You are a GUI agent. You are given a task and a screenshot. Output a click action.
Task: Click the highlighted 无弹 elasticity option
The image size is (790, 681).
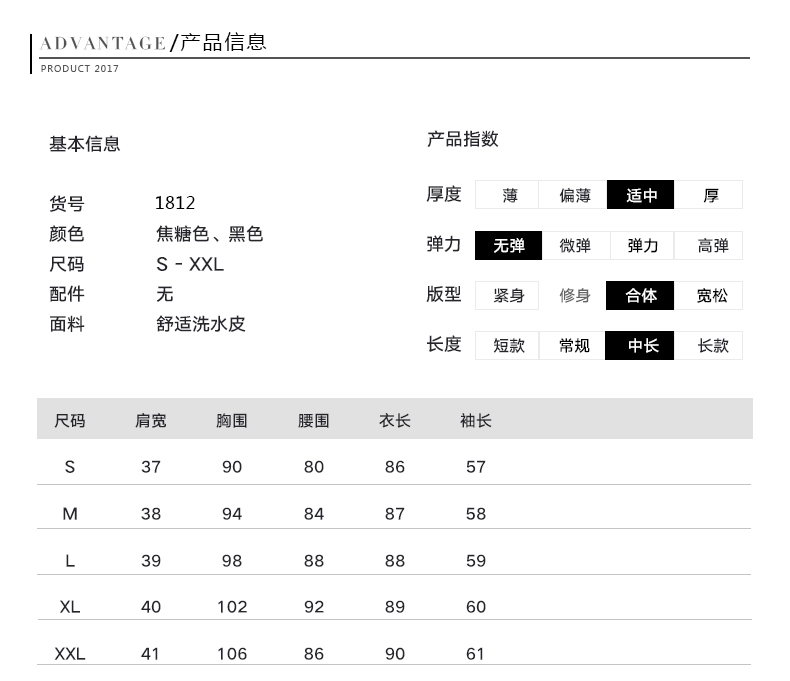click(508, 245)
